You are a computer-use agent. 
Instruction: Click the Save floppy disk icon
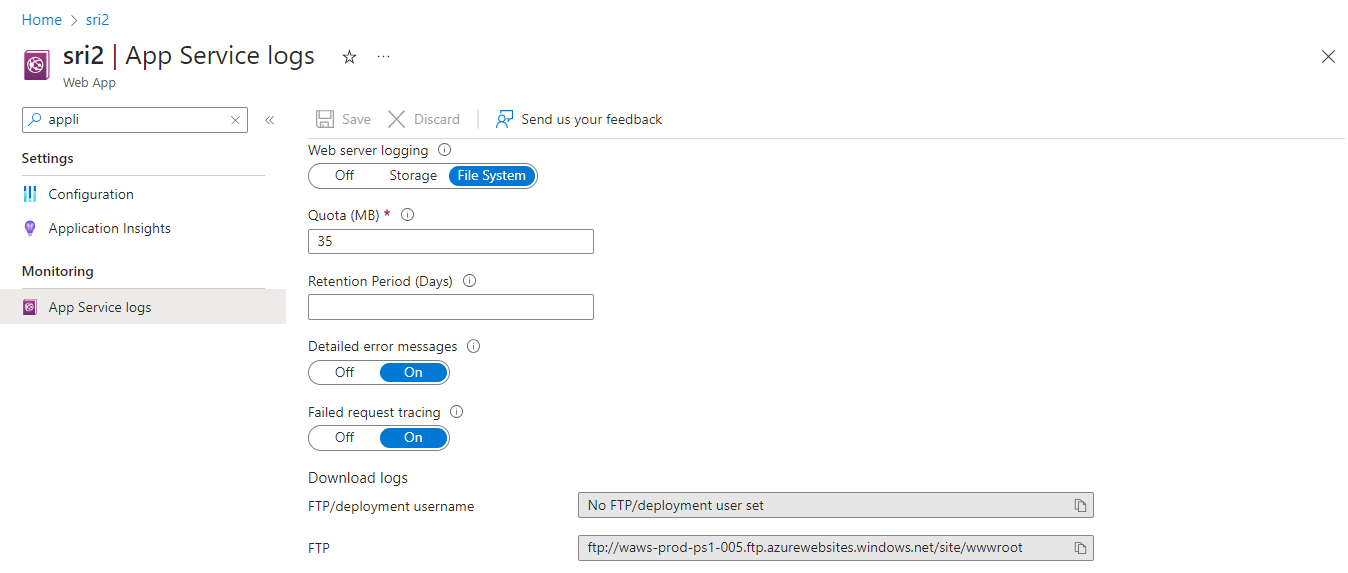coord(325,119)
